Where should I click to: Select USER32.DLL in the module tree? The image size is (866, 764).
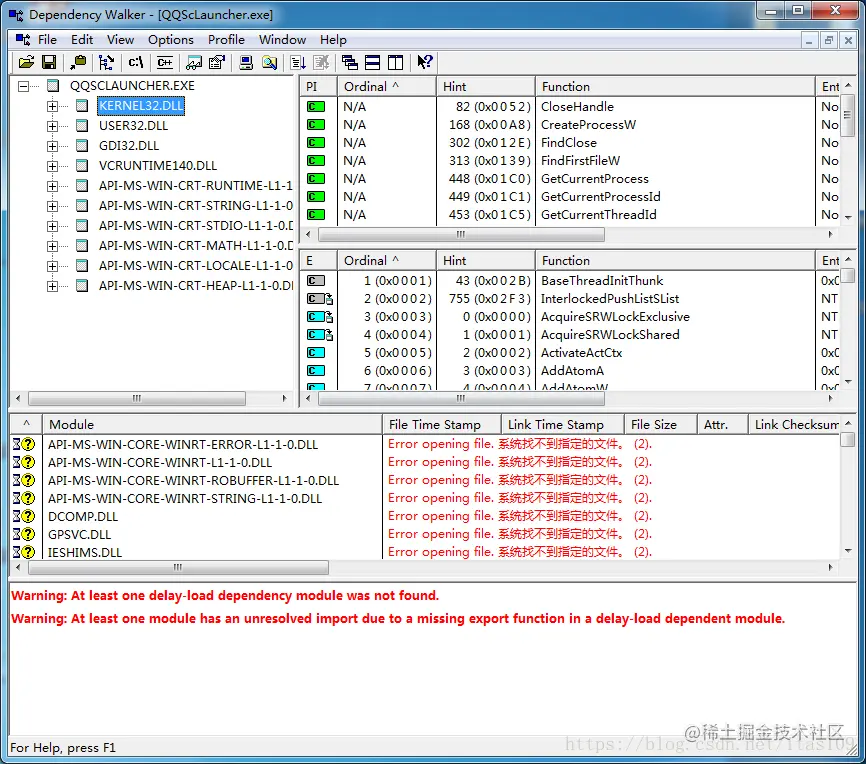point(133,125)
